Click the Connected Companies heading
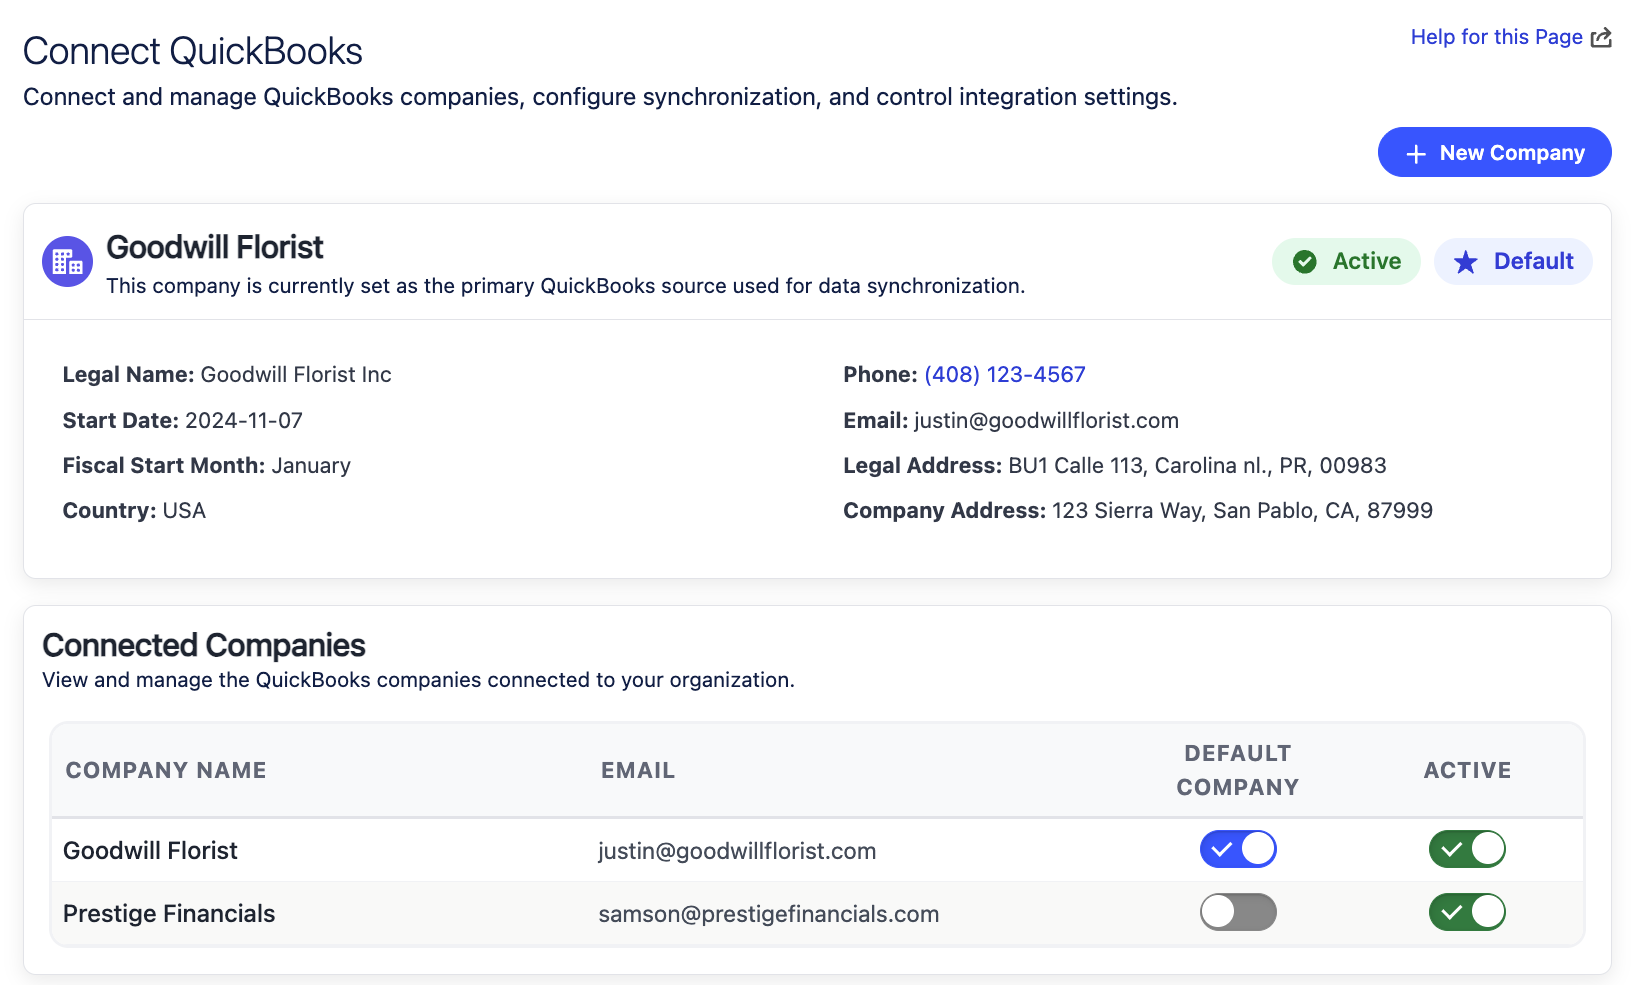The image size is (1633, 985). coord(204,645)
